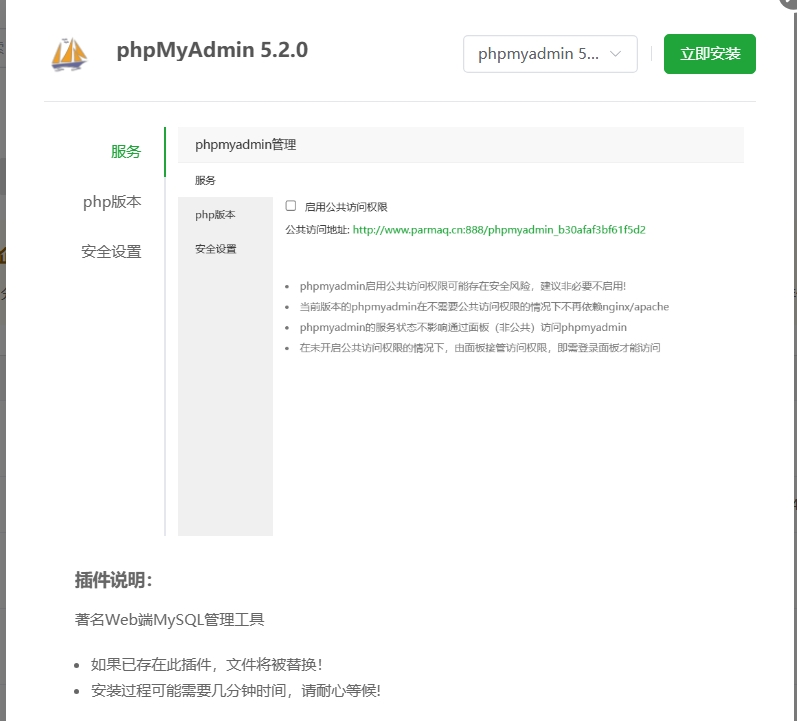
Task: Open the large 安全设置 sidebar tab
Action: click(x=111, y=252)
